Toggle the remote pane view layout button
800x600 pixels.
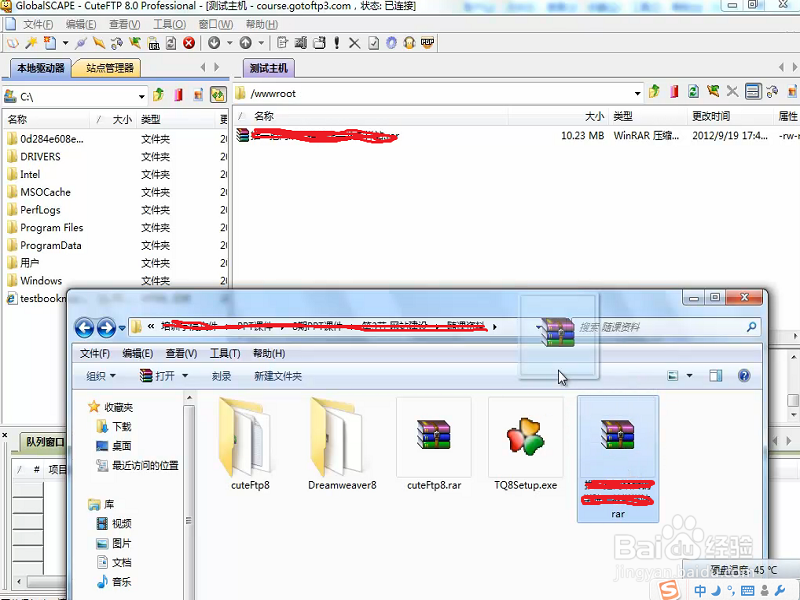pos(753,92)
